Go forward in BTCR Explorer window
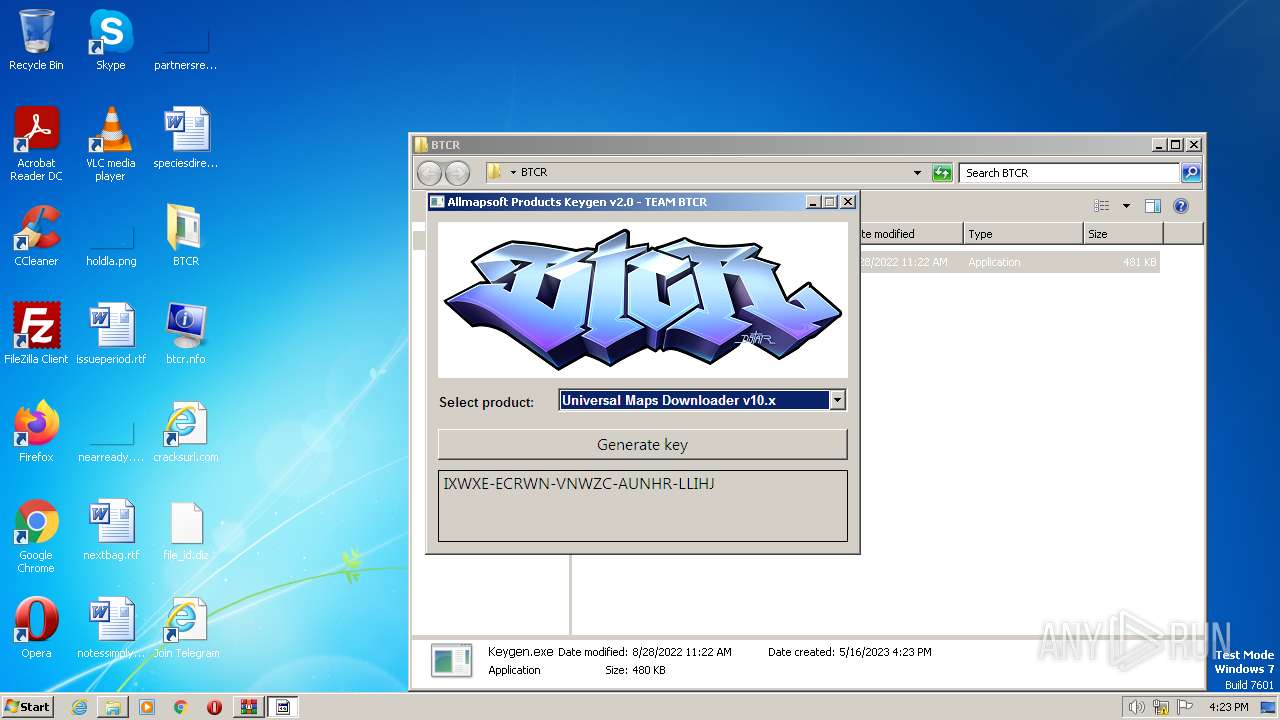 tap(457, 173)
